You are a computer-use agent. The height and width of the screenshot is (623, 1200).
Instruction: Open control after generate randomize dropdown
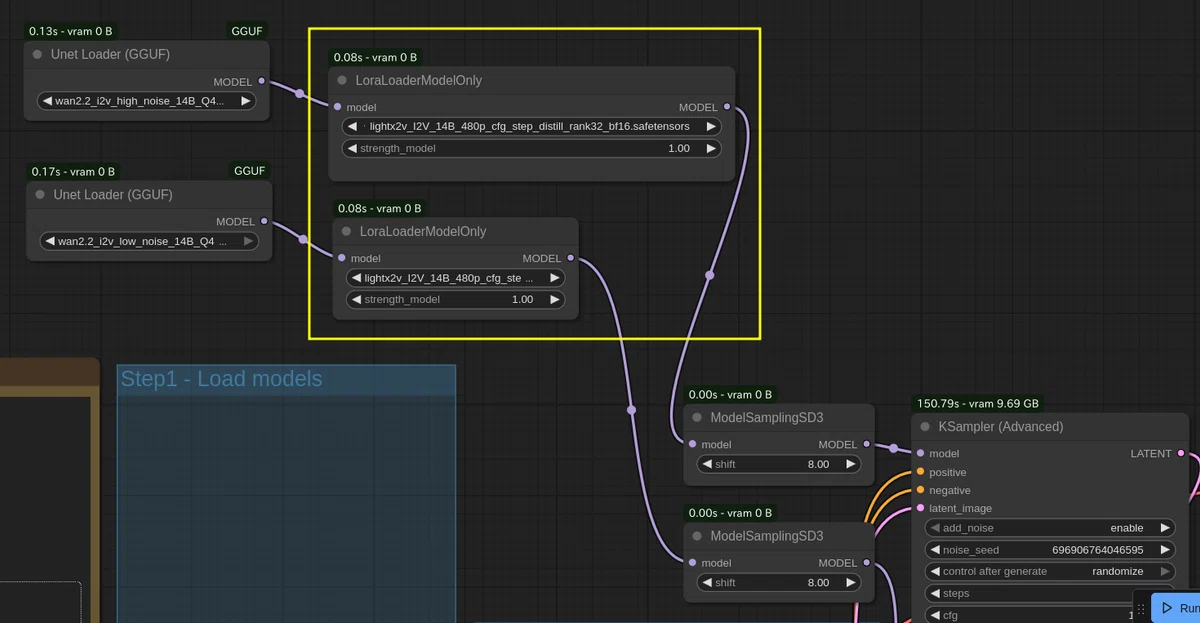pos(1050,571)
